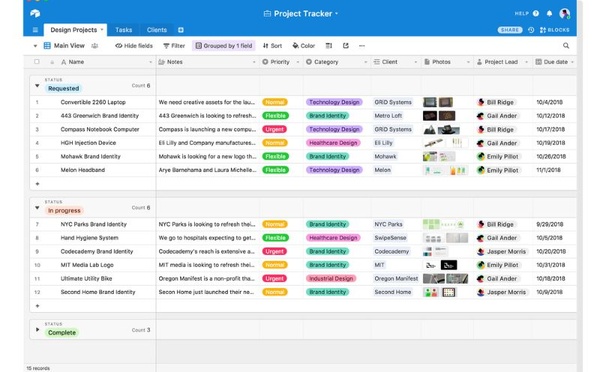Open photo thumbnail for Convertible 2260 Laptop
600x372 pixels.
[430, 102]
